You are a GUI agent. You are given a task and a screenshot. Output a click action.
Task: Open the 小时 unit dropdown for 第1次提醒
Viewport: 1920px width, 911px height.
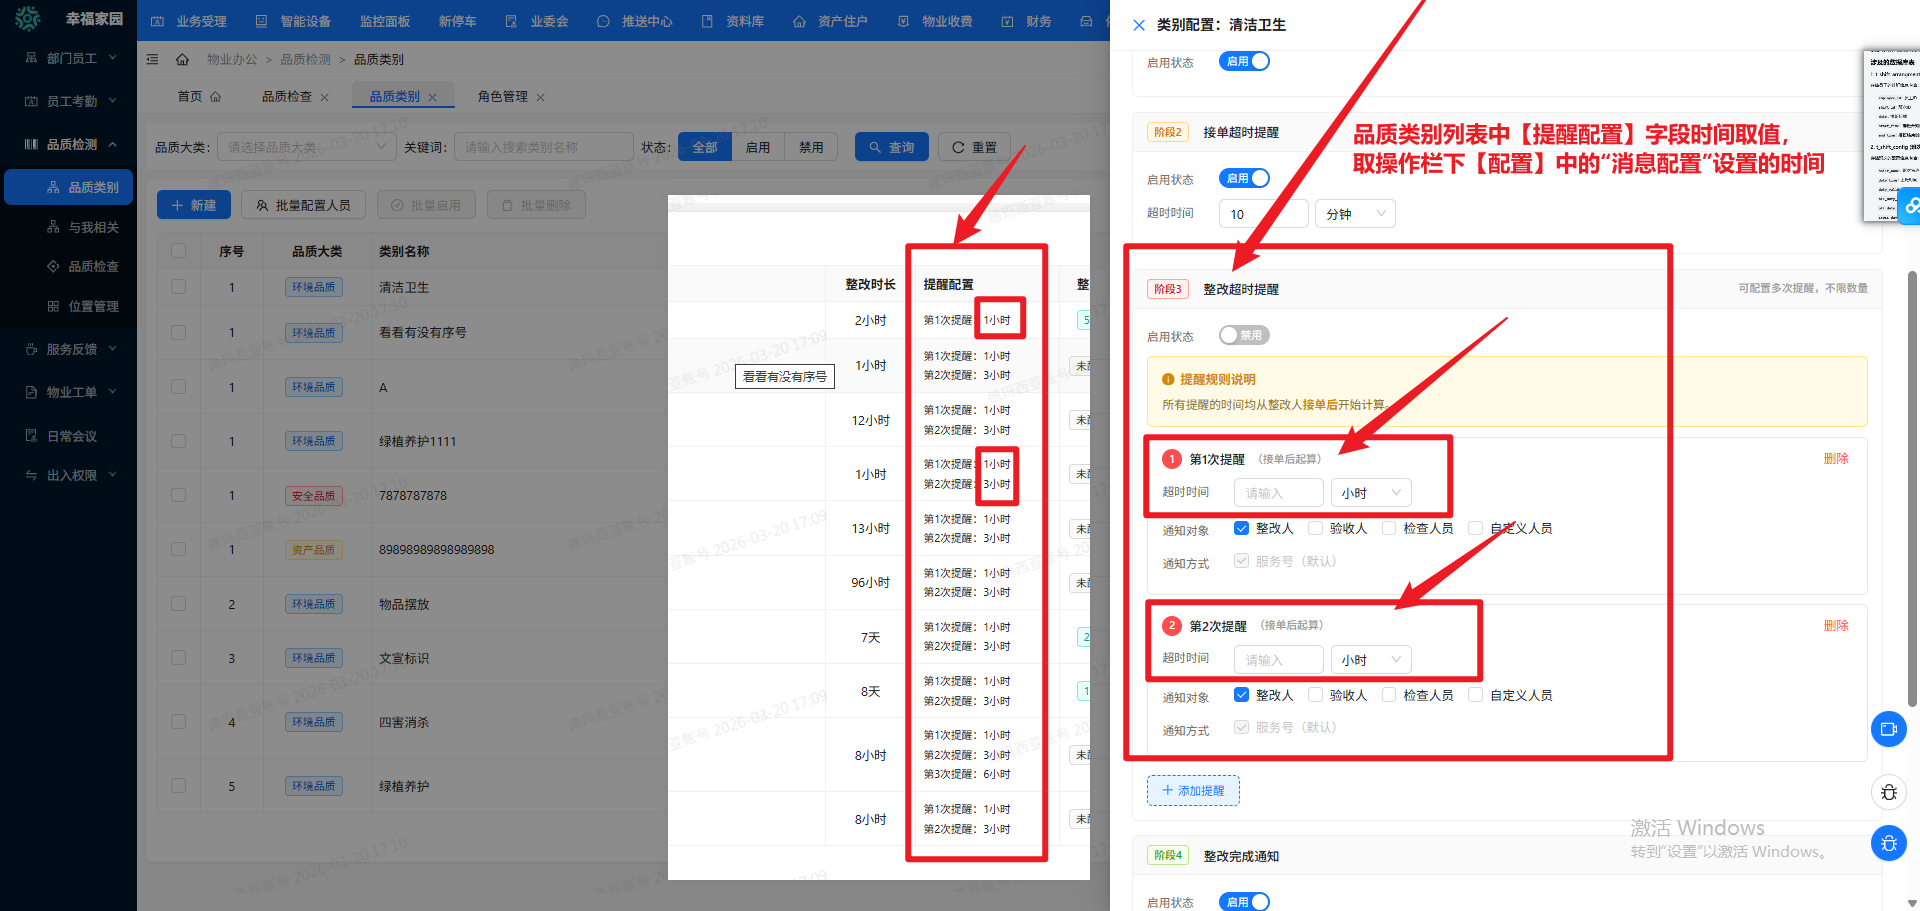[1371, 493]
